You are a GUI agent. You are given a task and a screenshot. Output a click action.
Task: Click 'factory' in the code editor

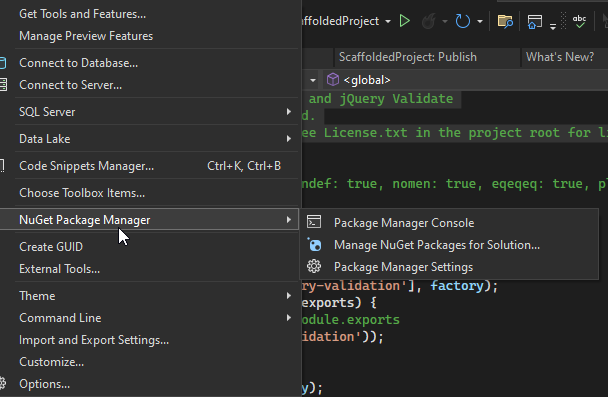click(457, 286)
